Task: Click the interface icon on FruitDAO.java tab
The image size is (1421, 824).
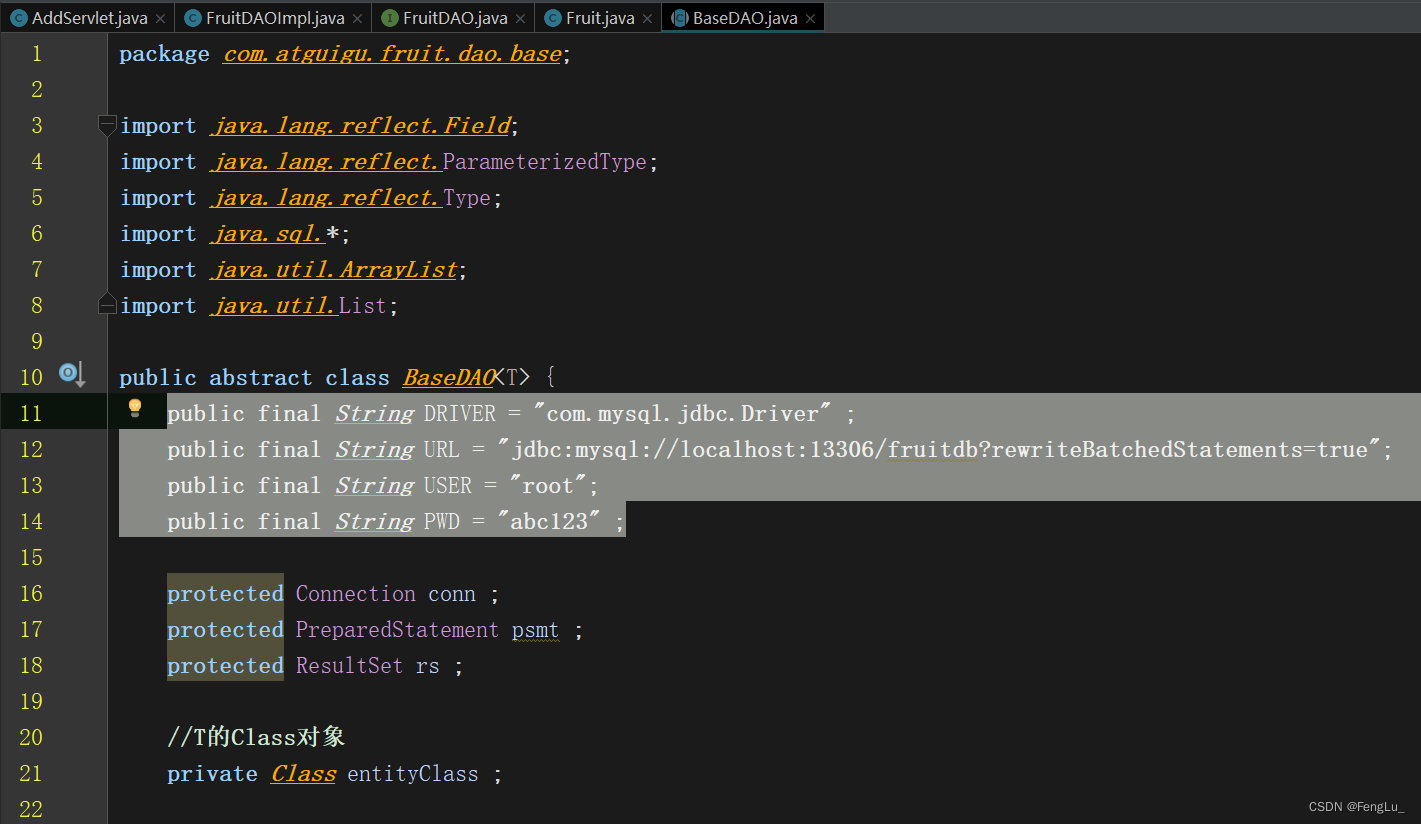Action: 390,18
